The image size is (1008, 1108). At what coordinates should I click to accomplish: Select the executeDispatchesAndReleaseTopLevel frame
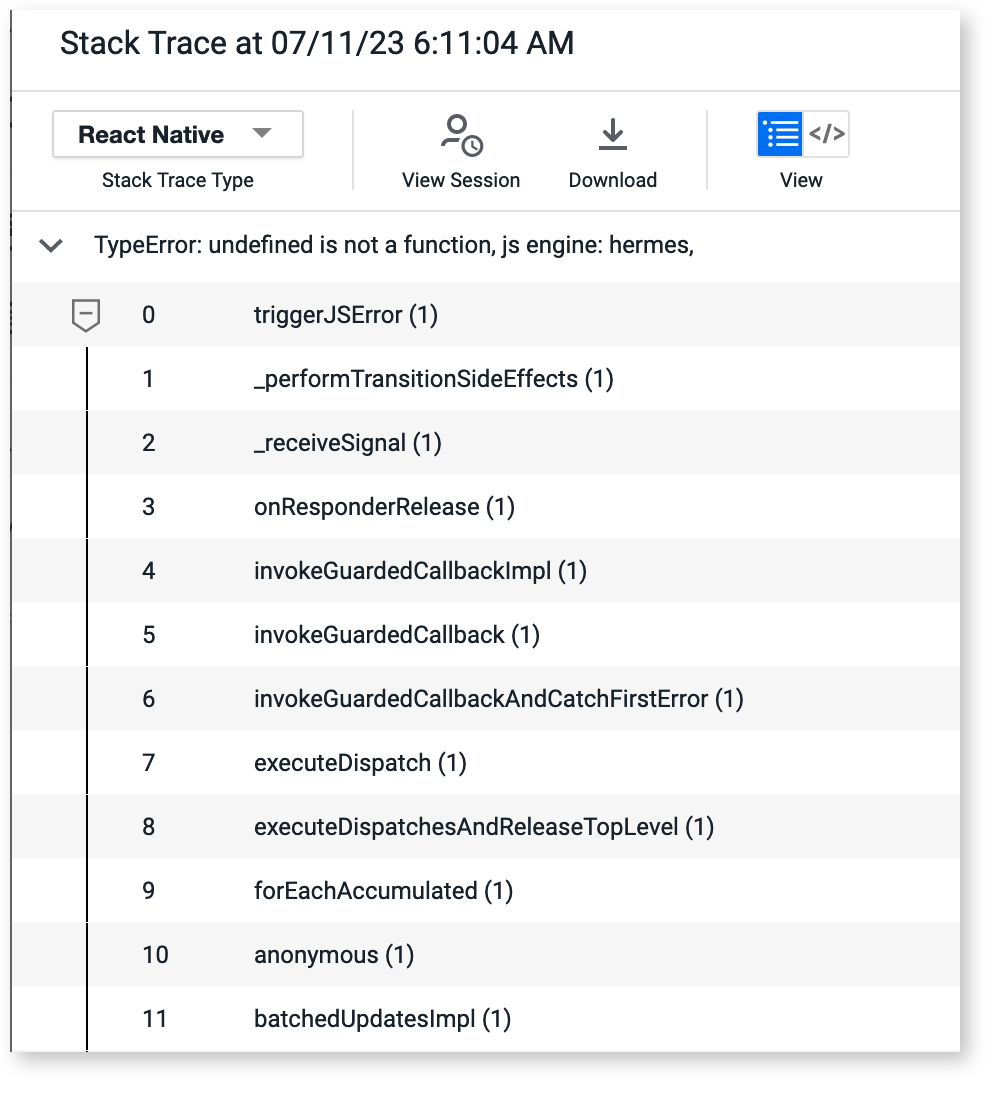coord(486,827)
